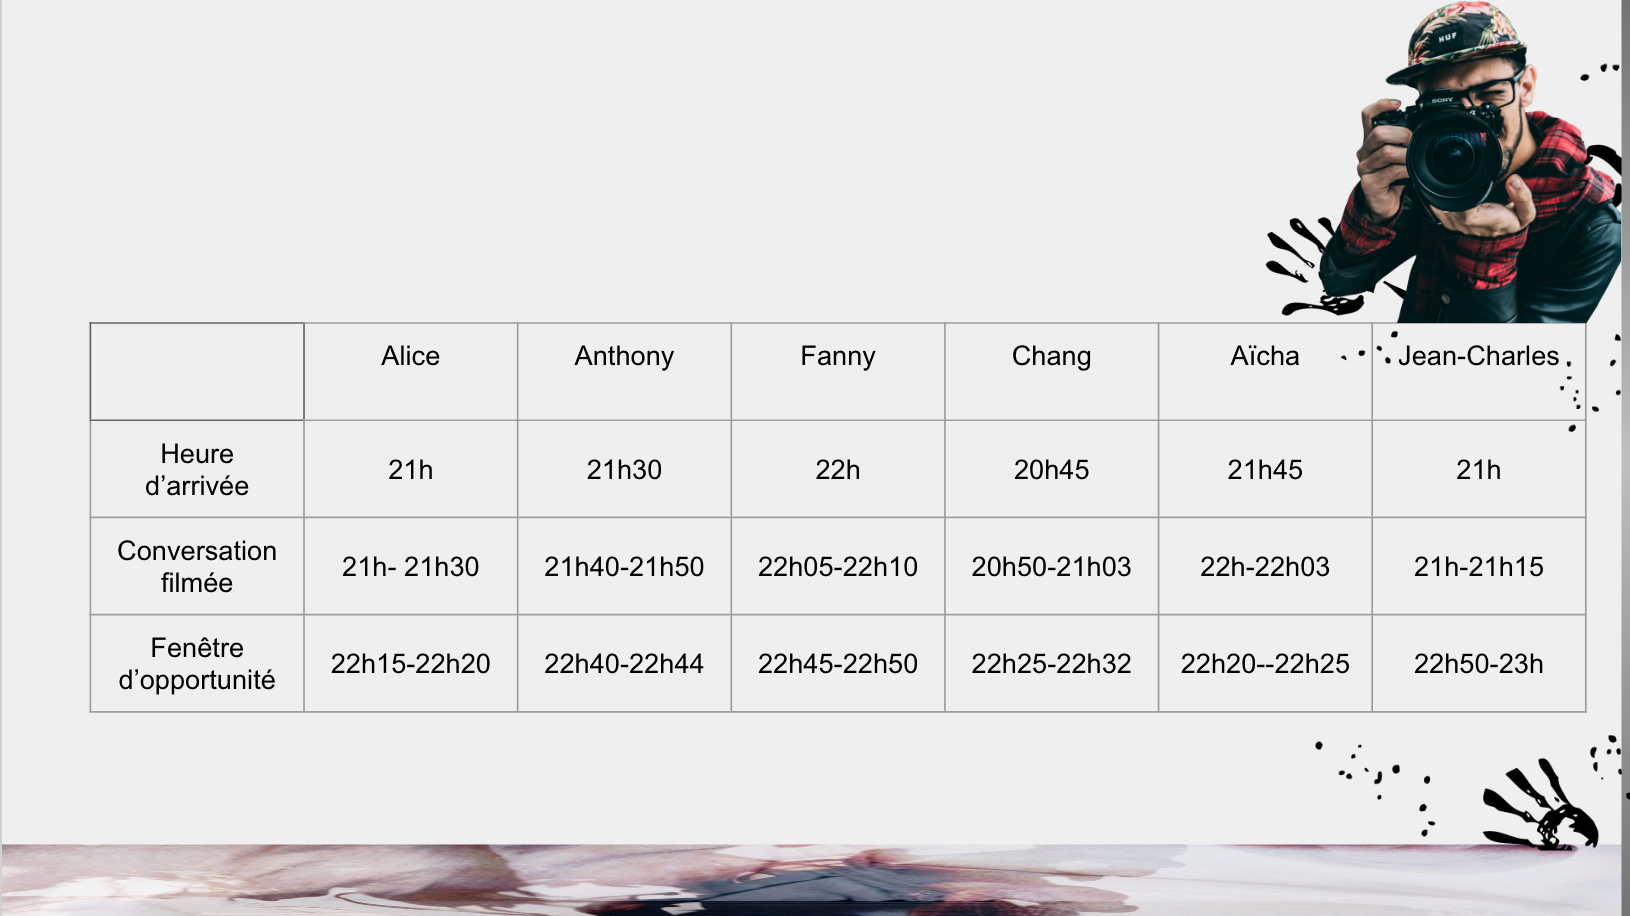The height and width of the screenshot is (916, 1630).
Task: Click the Chang header cell
Action: [x=1051, y=371]
